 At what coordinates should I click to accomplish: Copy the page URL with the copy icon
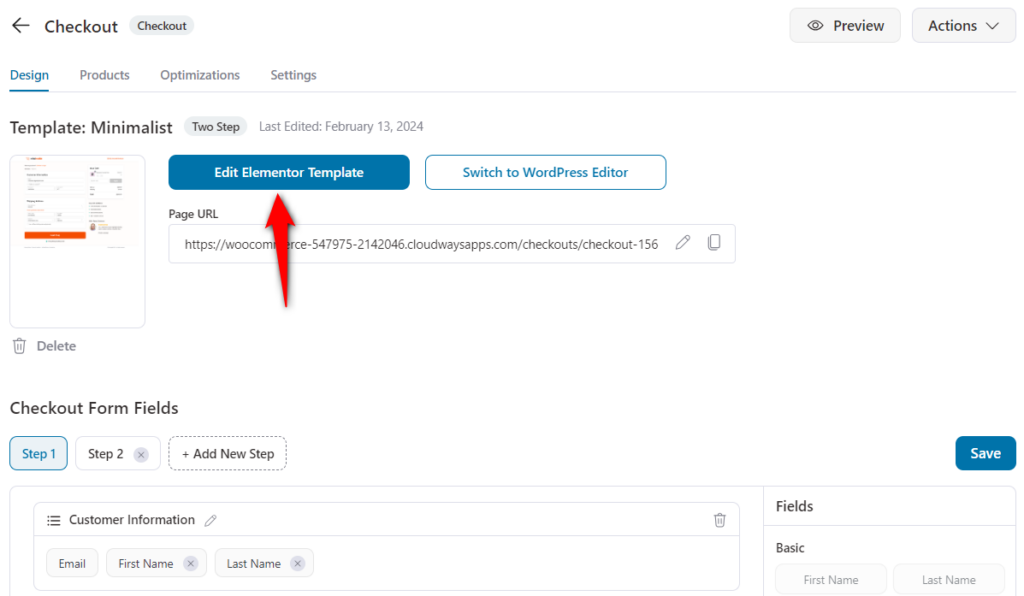714,242
